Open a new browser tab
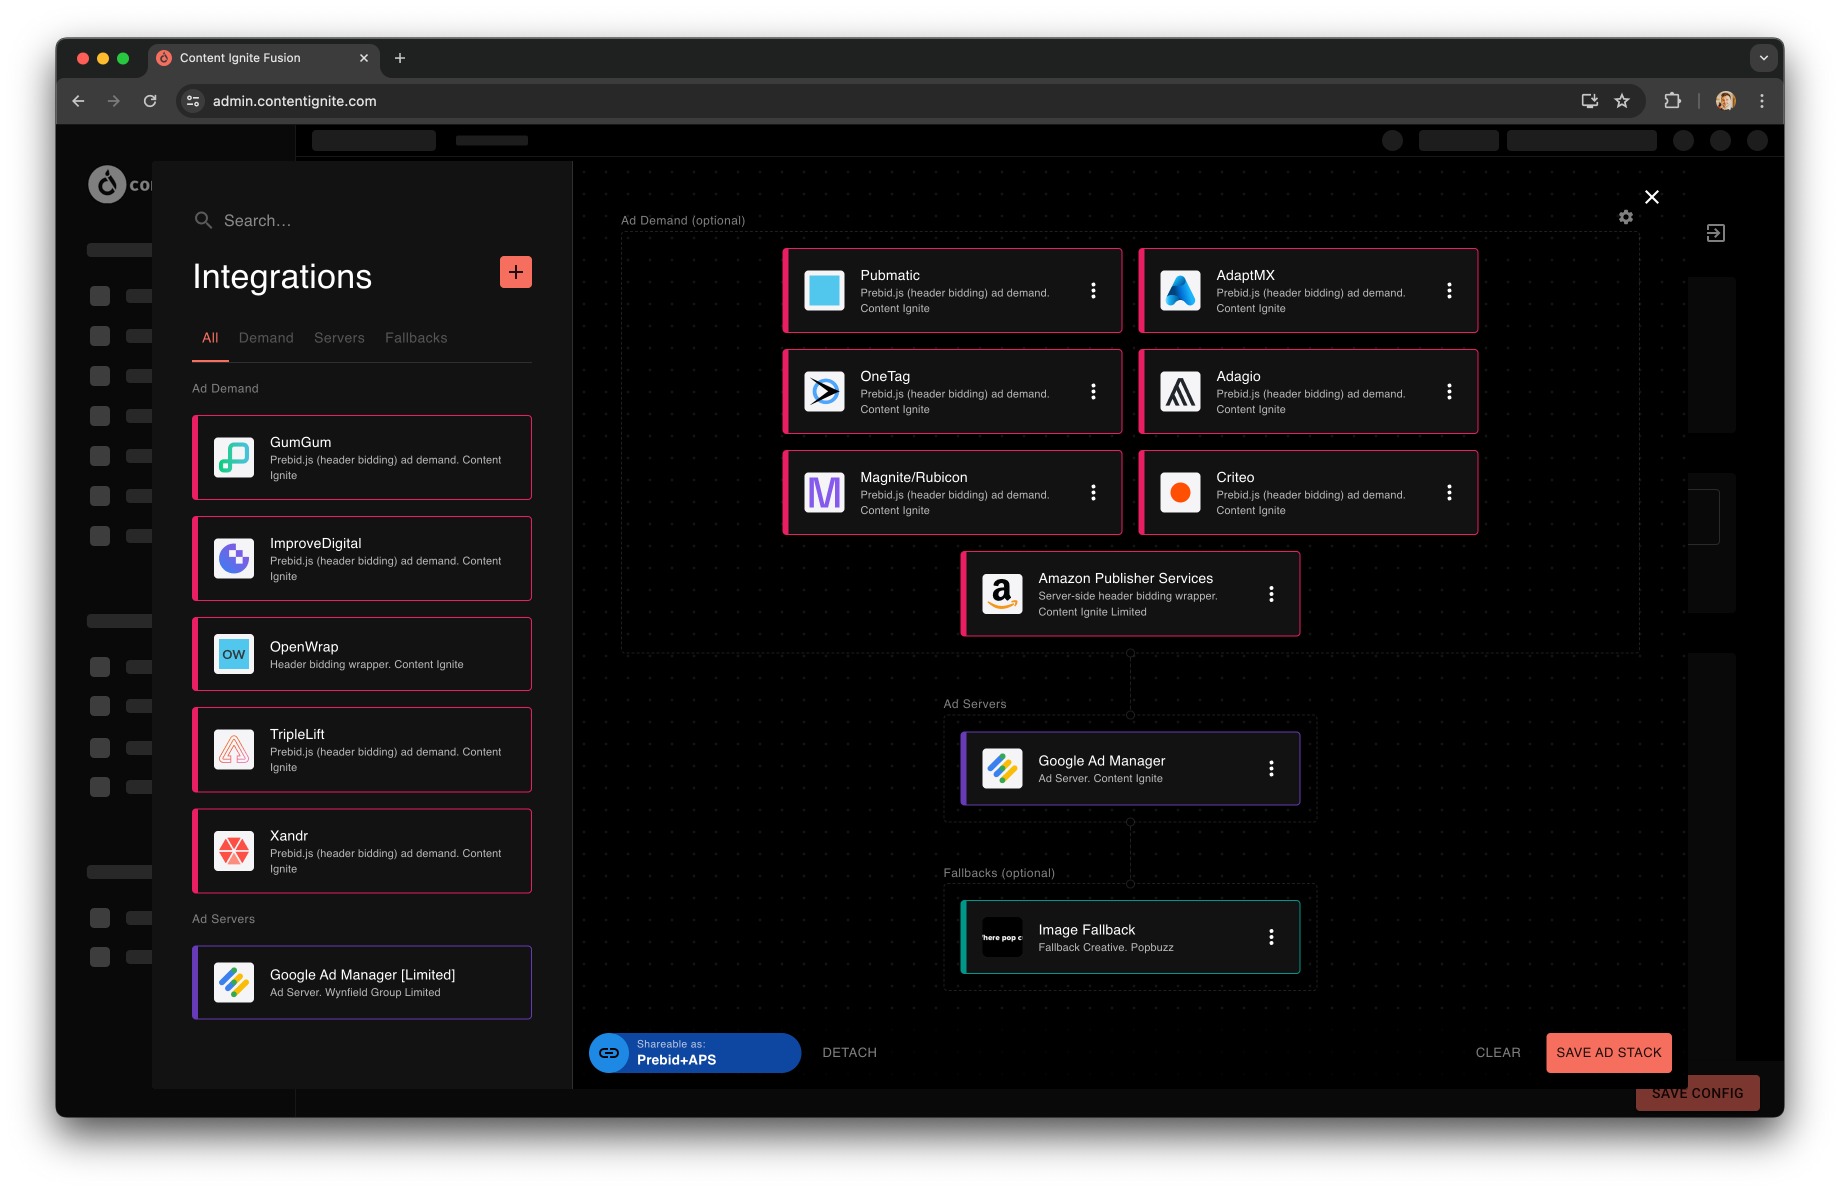Screen dimensions: 1840x1191 400,58
